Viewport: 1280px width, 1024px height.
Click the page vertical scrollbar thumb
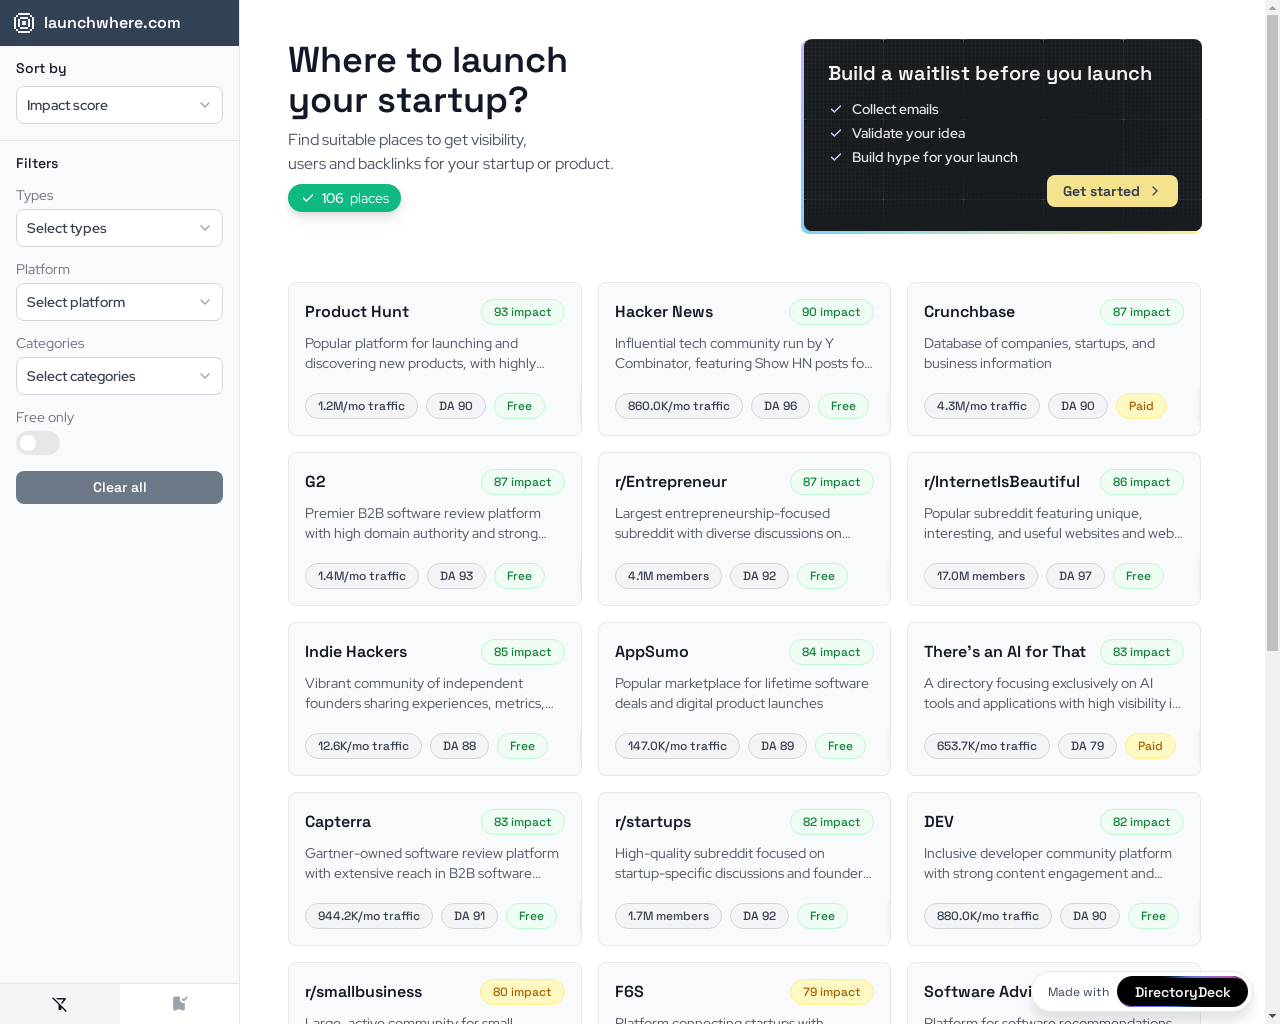pyautogui.click(x=1272, y=335)
